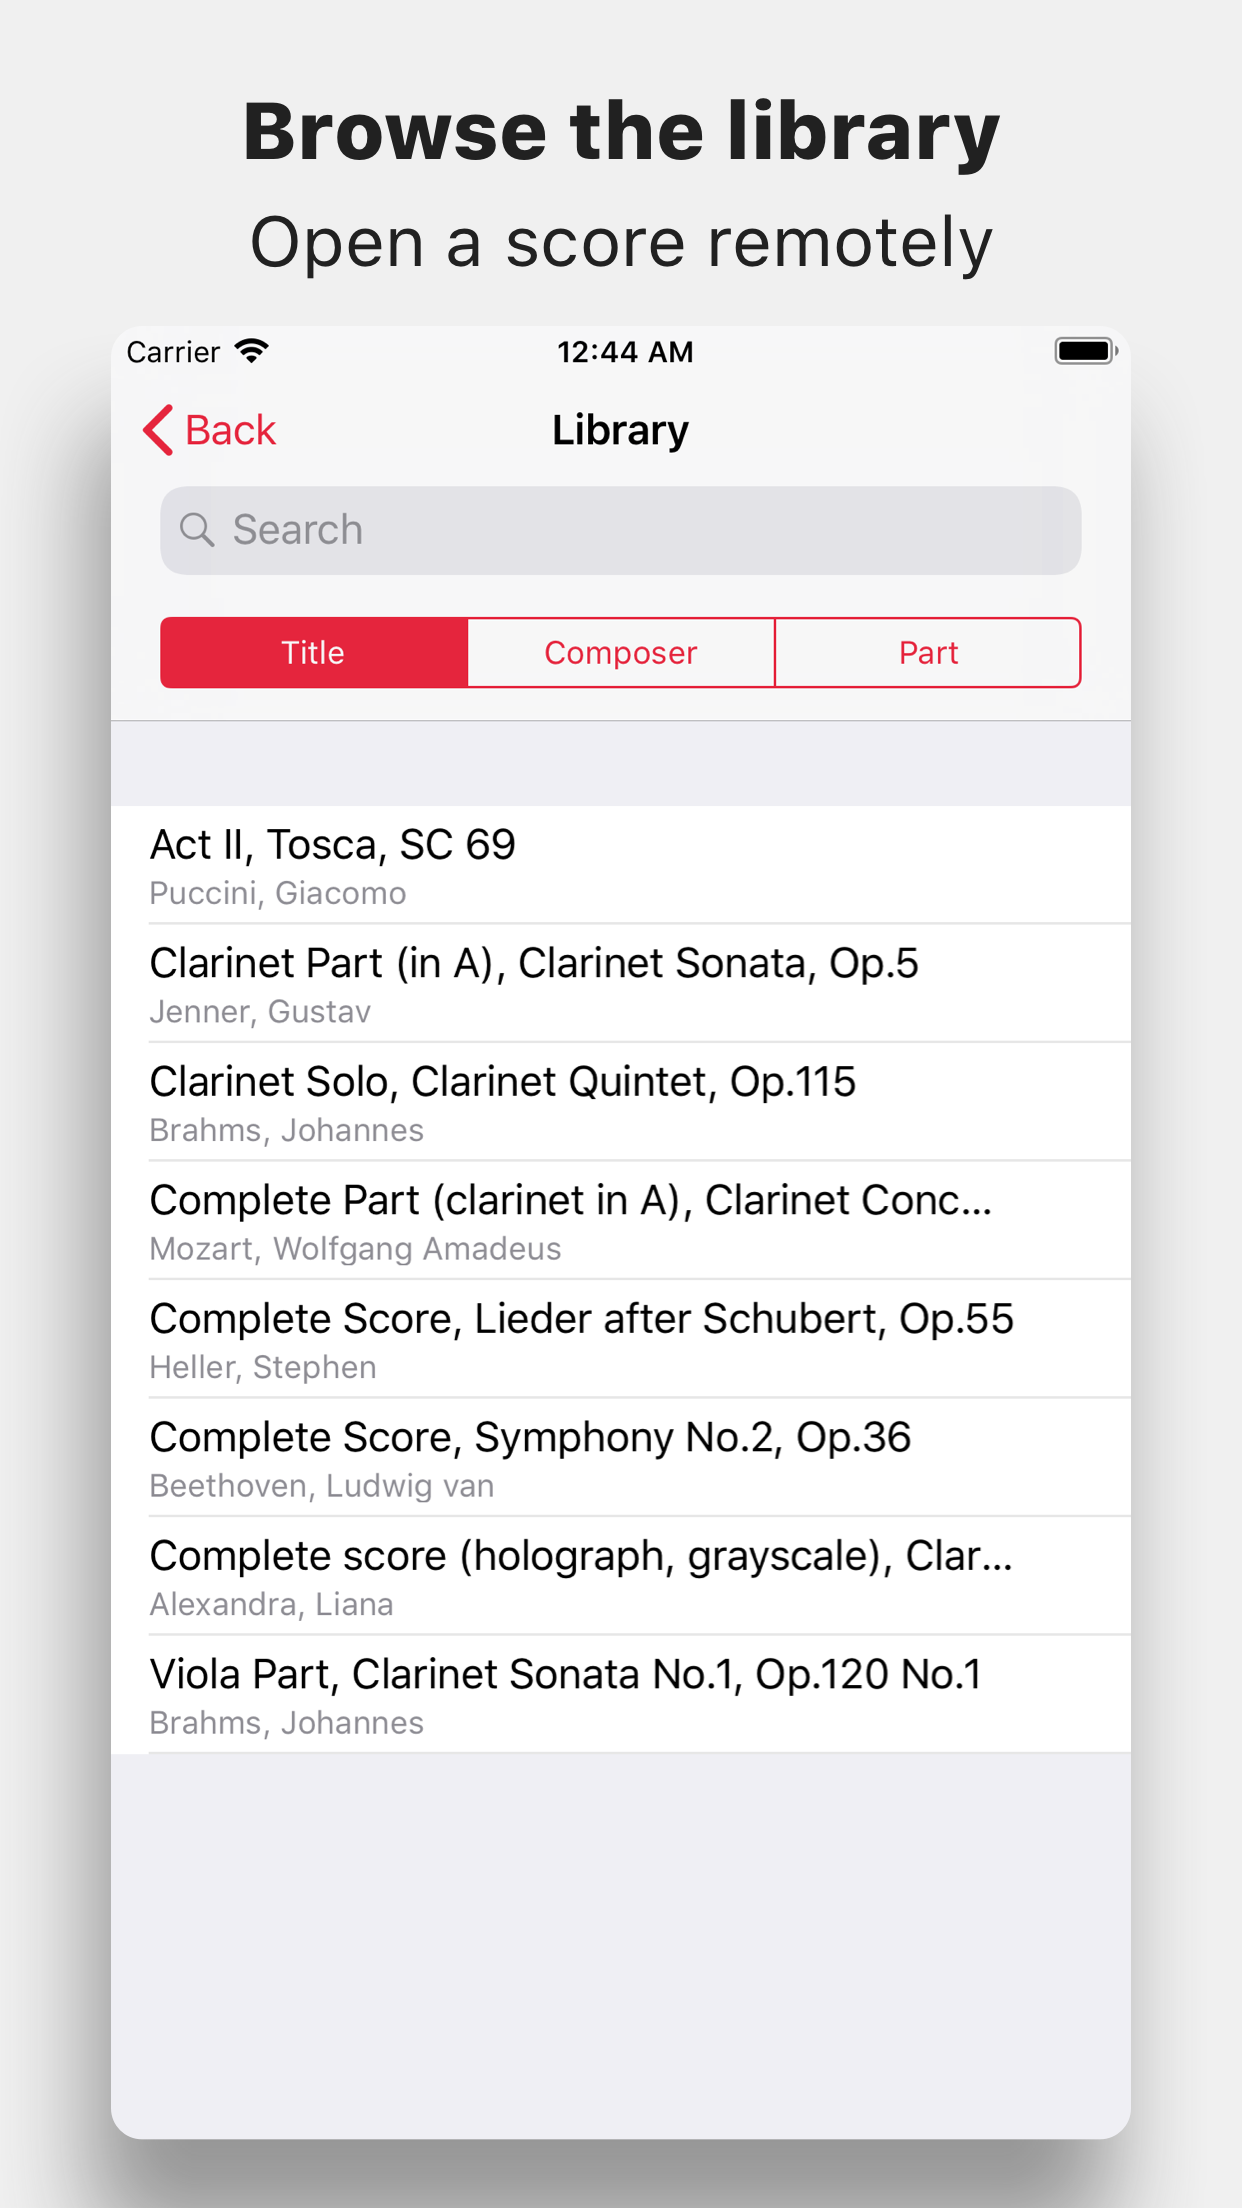This screenshot has width=1242, height=2208.
Task: Tap the battery indicator icon
Action: (1085, 351)
